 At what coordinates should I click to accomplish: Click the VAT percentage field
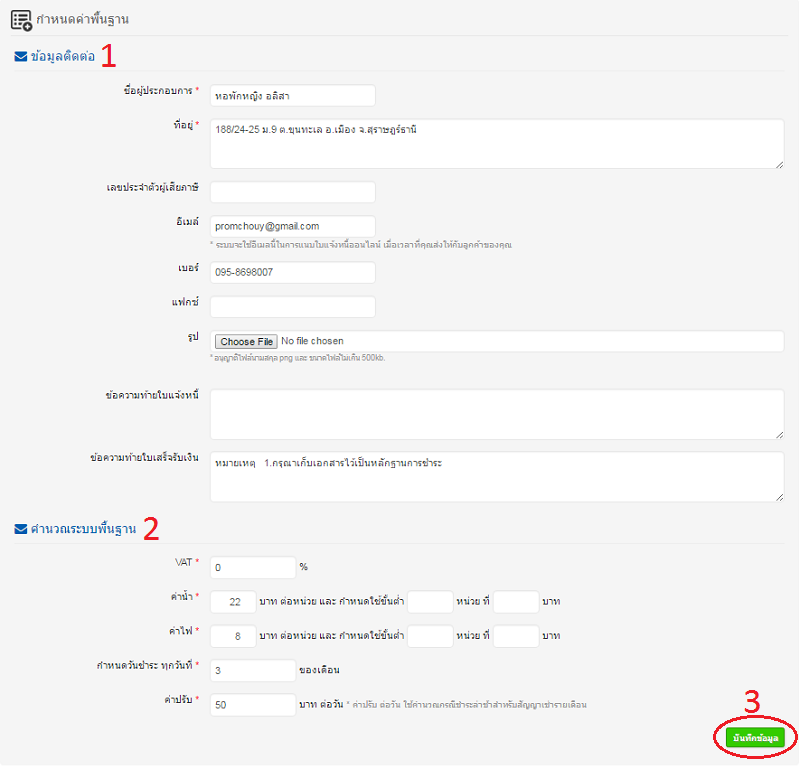point(253,568)
